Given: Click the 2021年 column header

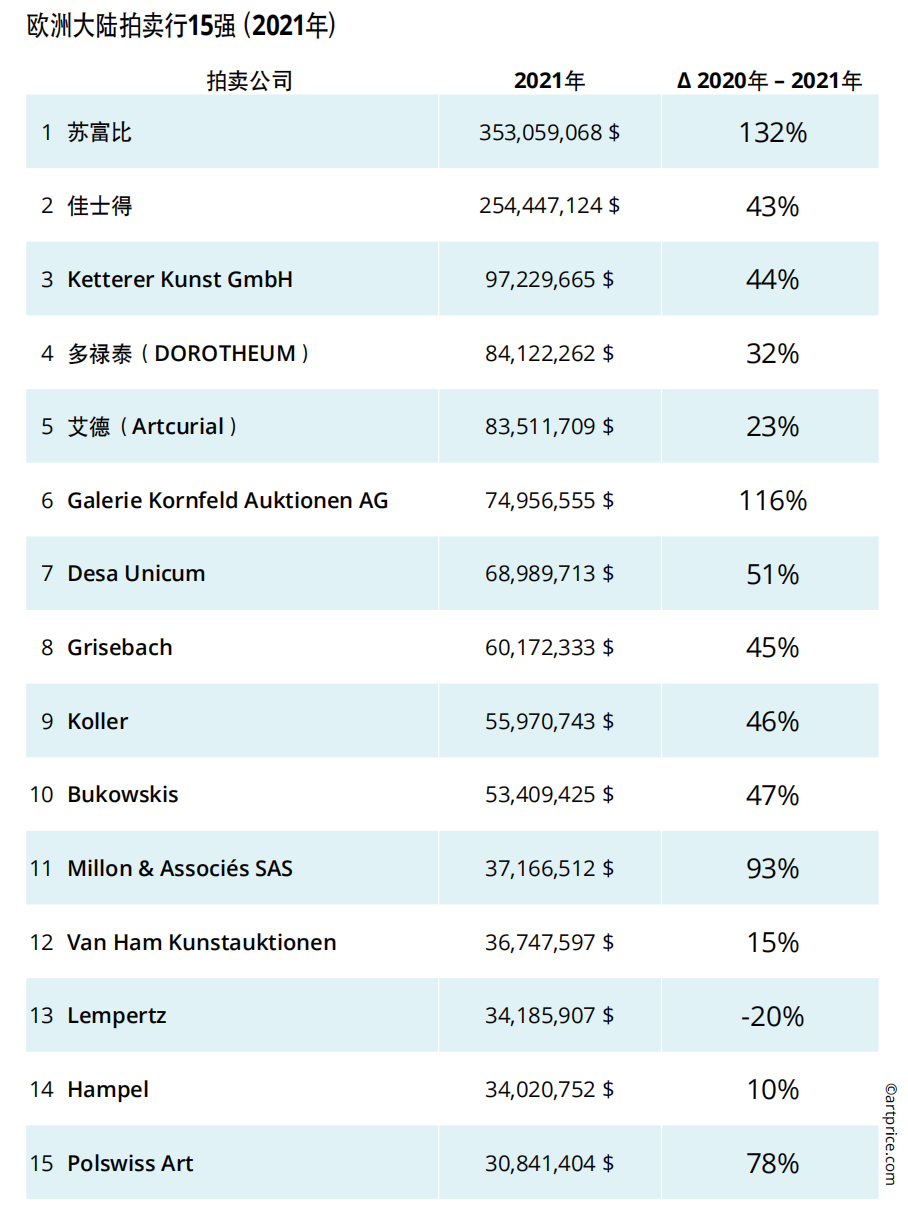Looking at the screenshot, I should point(549,81).
